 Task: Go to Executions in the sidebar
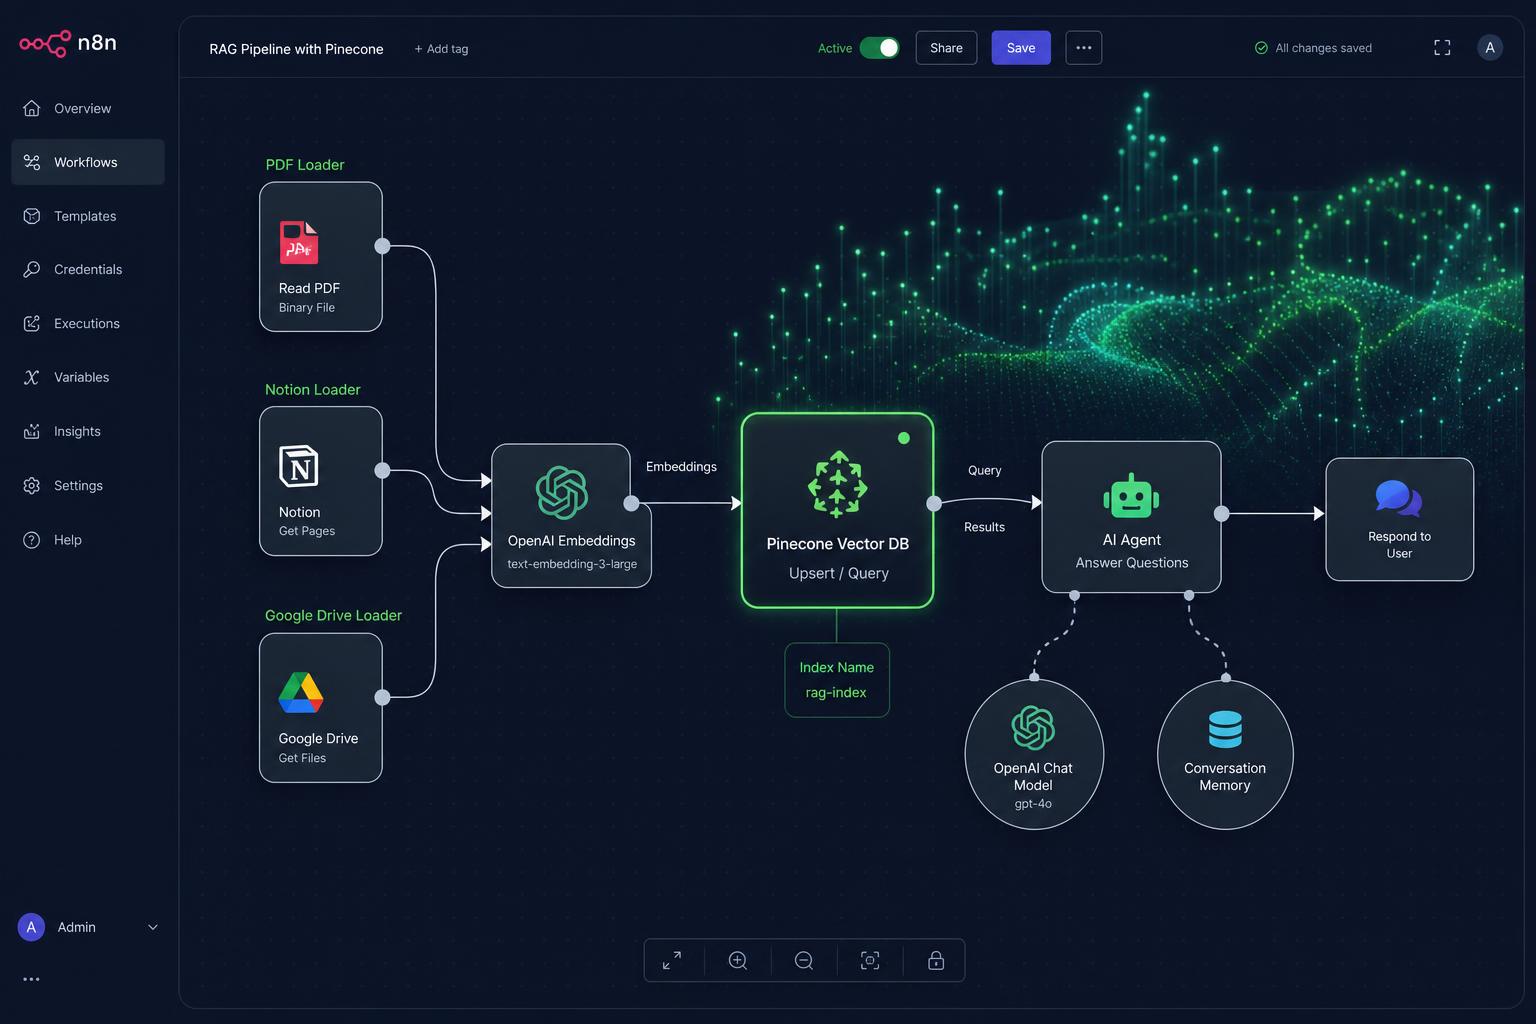88,323
